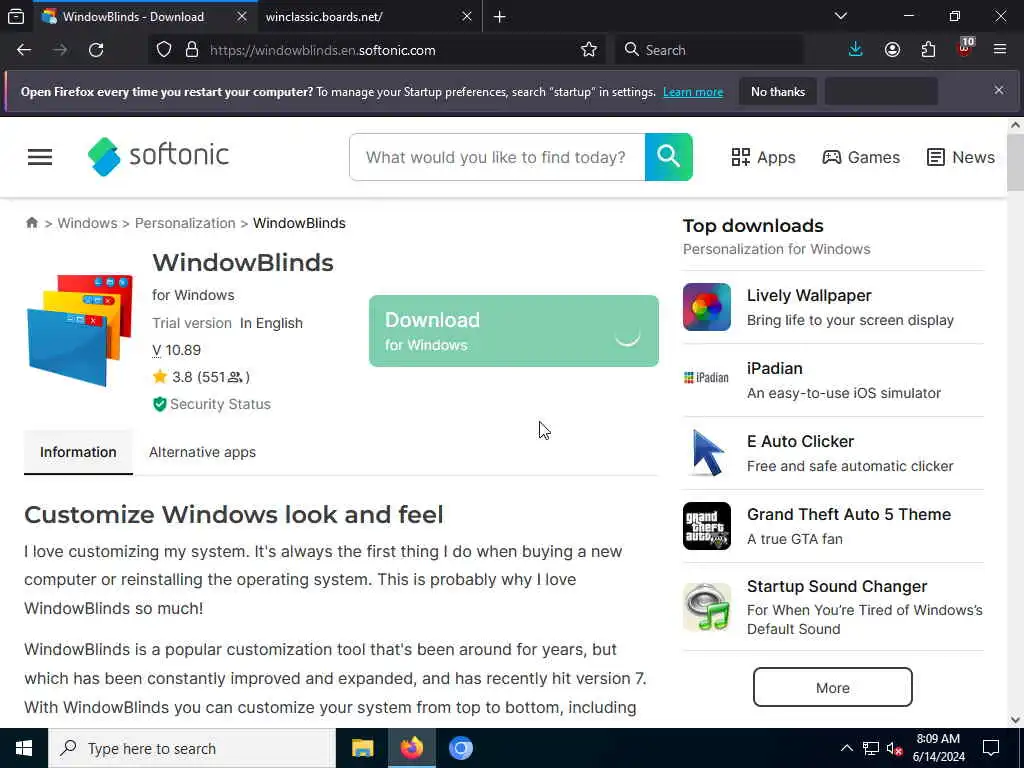Click the red extension badge showing 10

[965, 48]
